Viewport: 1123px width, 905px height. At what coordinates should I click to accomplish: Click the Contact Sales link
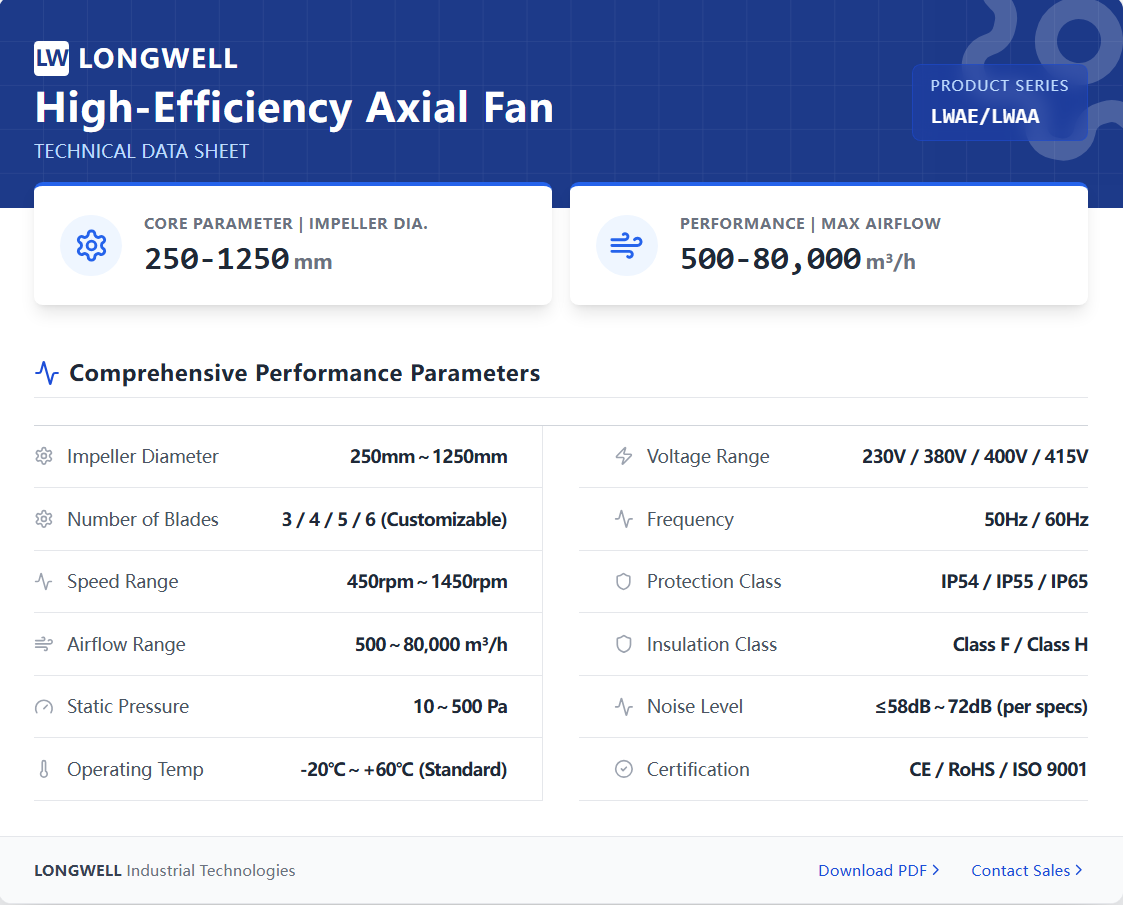click(x=1019, y=870)
